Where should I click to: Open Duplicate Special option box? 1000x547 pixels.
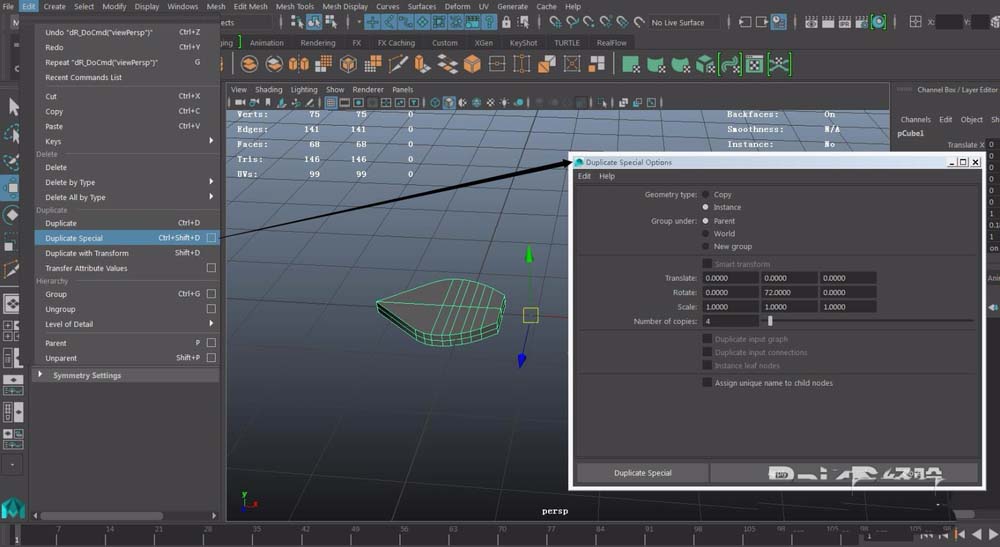tap(211, 238)
